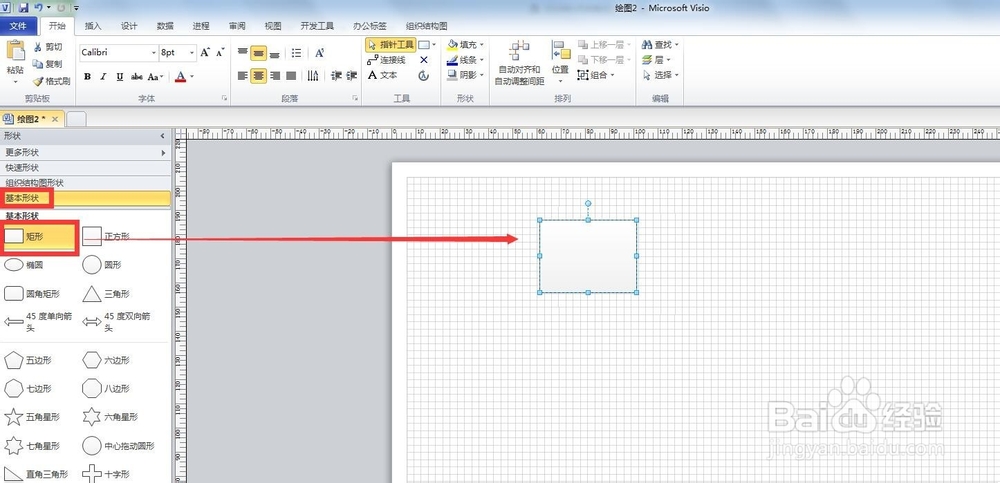Open the Calibri font name dropdown

coord(154,52)
